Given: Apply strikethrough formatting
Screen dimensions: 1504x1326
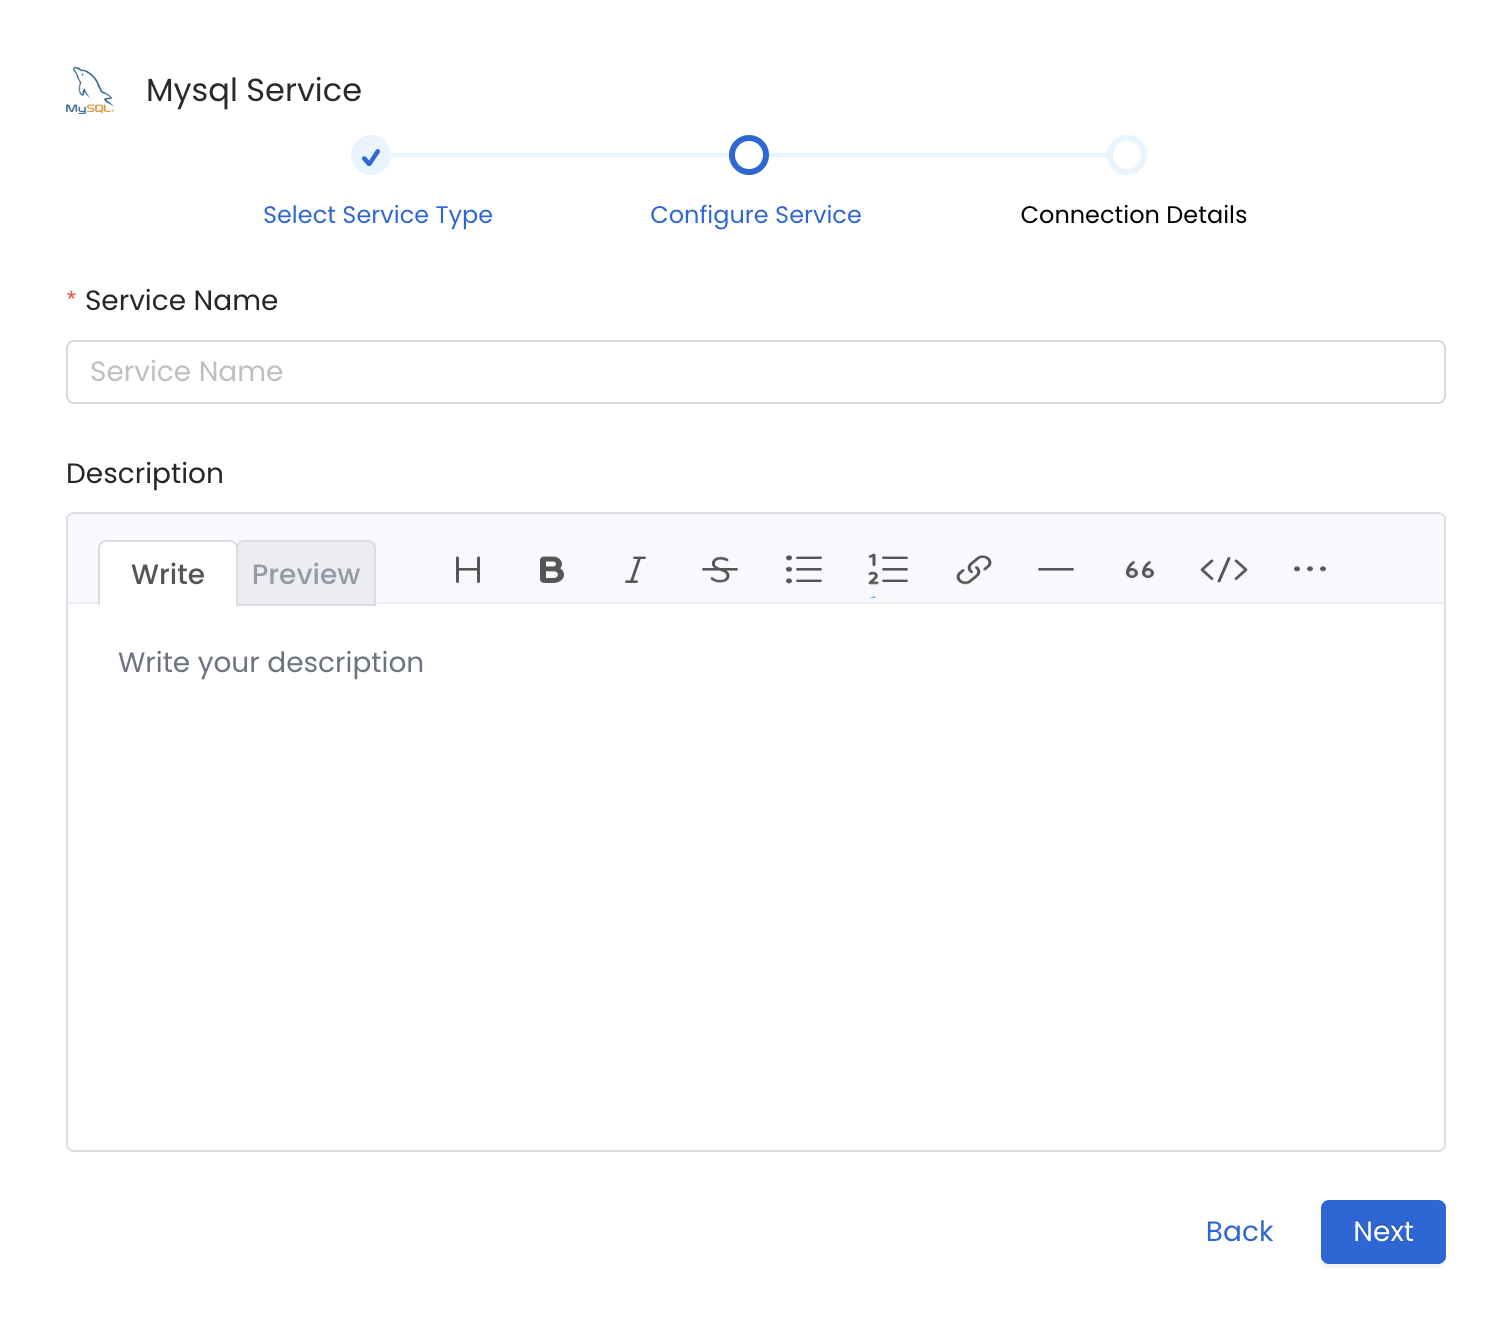Looking at the screenshot, I should pyautogui.click(x=719, y=571).
